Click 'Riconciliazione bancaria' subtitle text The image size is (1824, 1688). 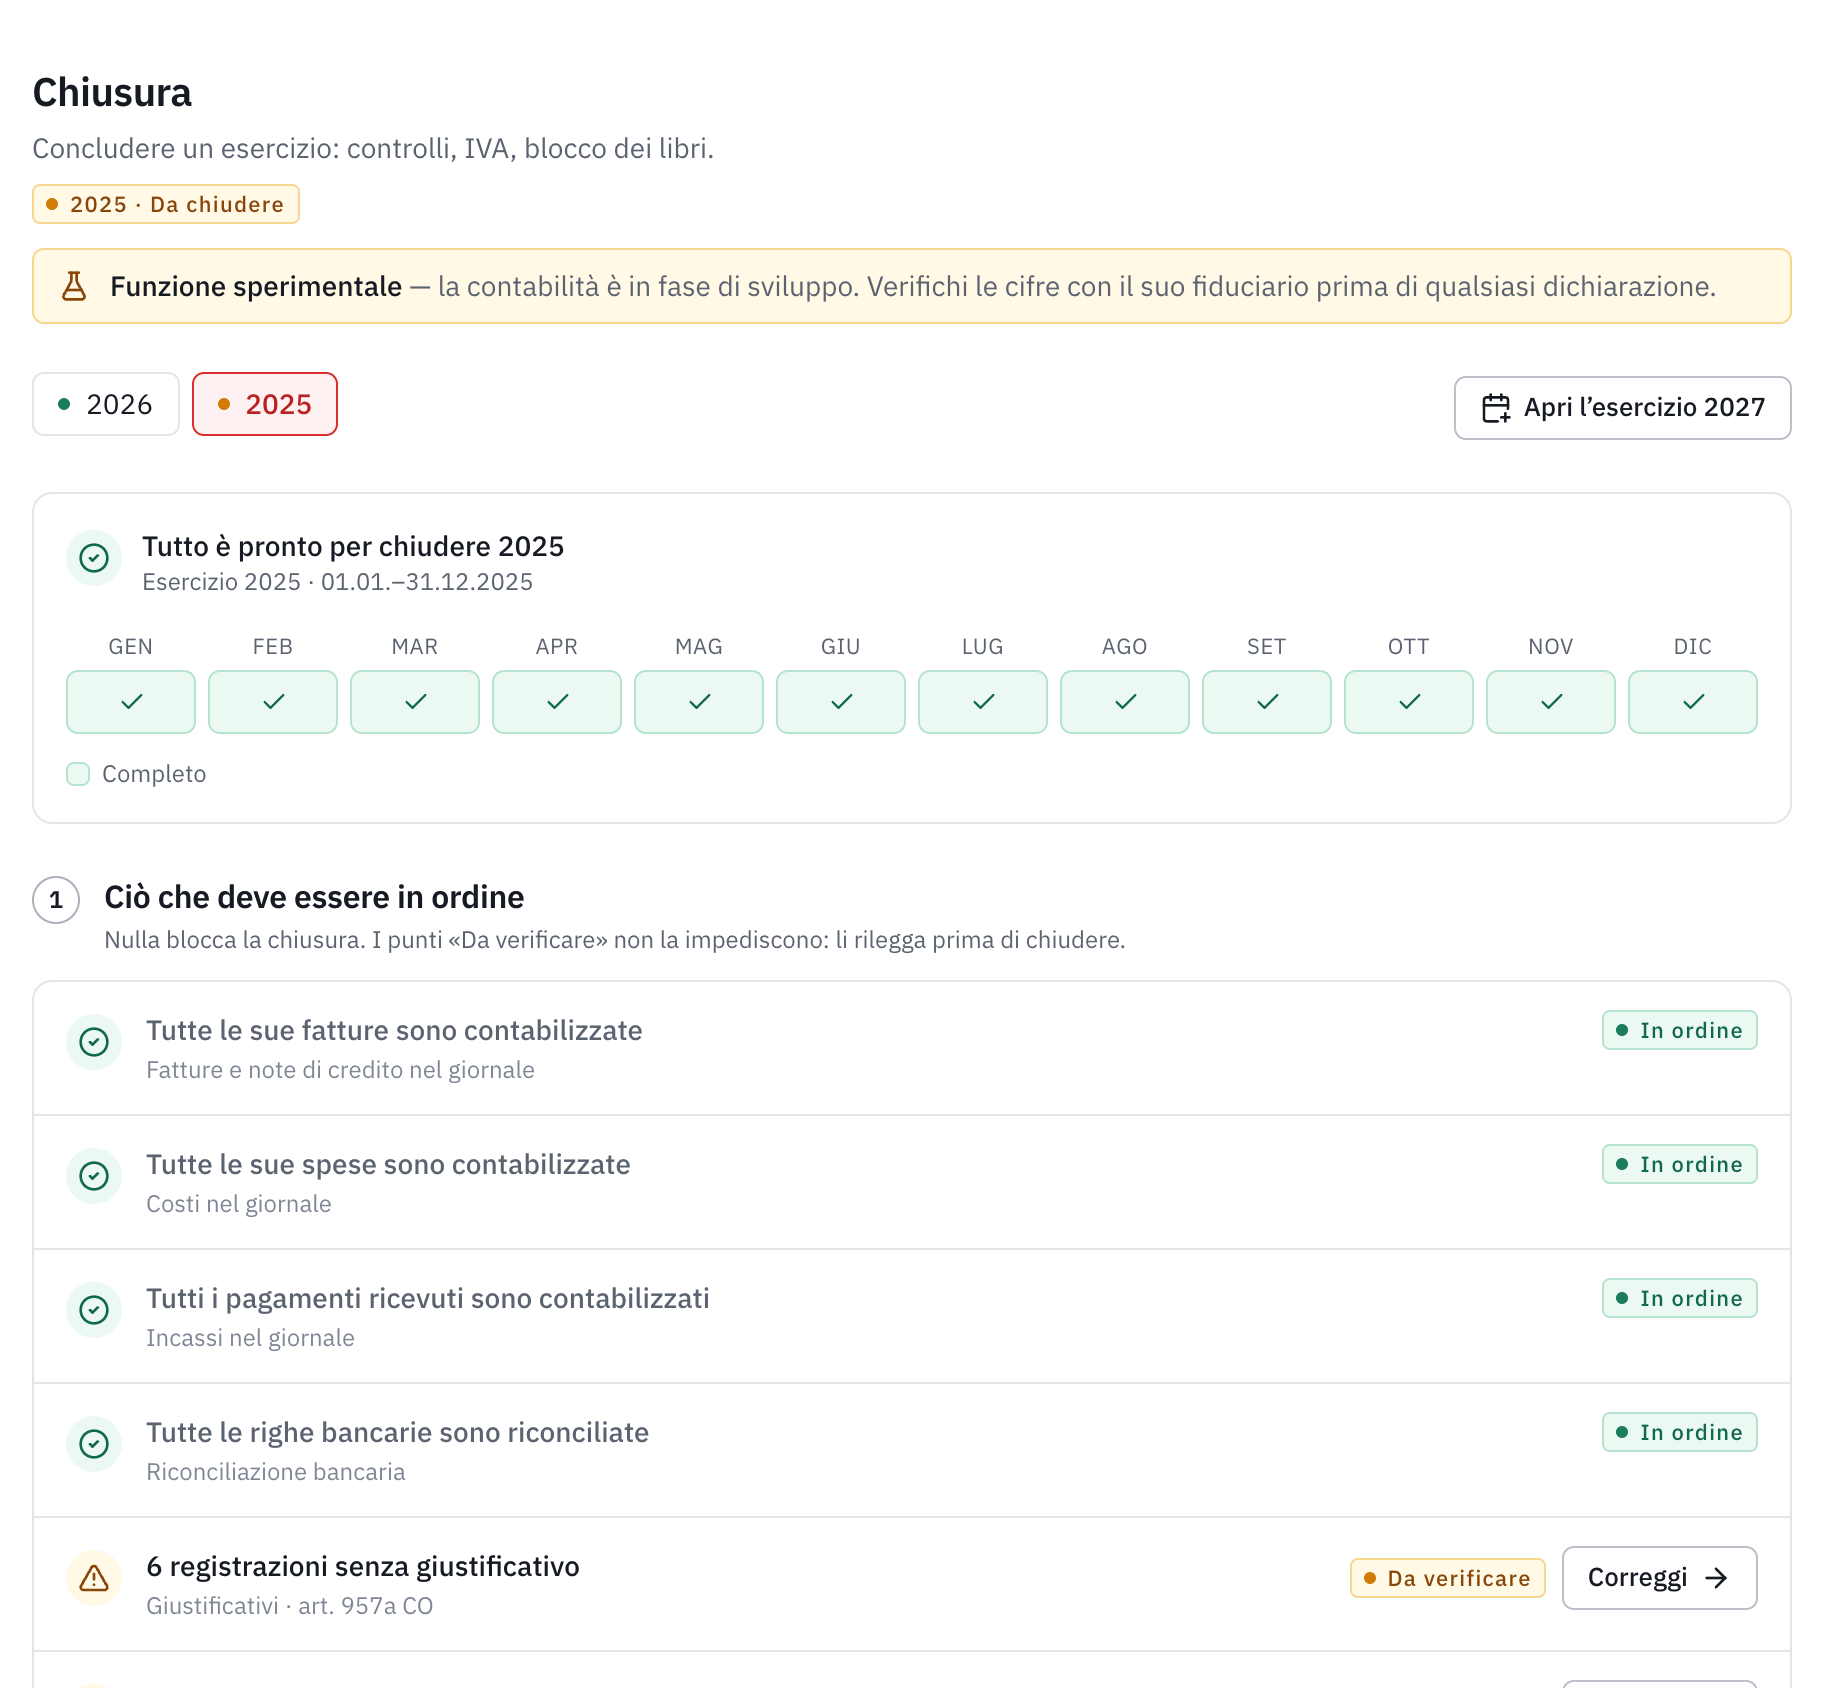coord(276,1472)
